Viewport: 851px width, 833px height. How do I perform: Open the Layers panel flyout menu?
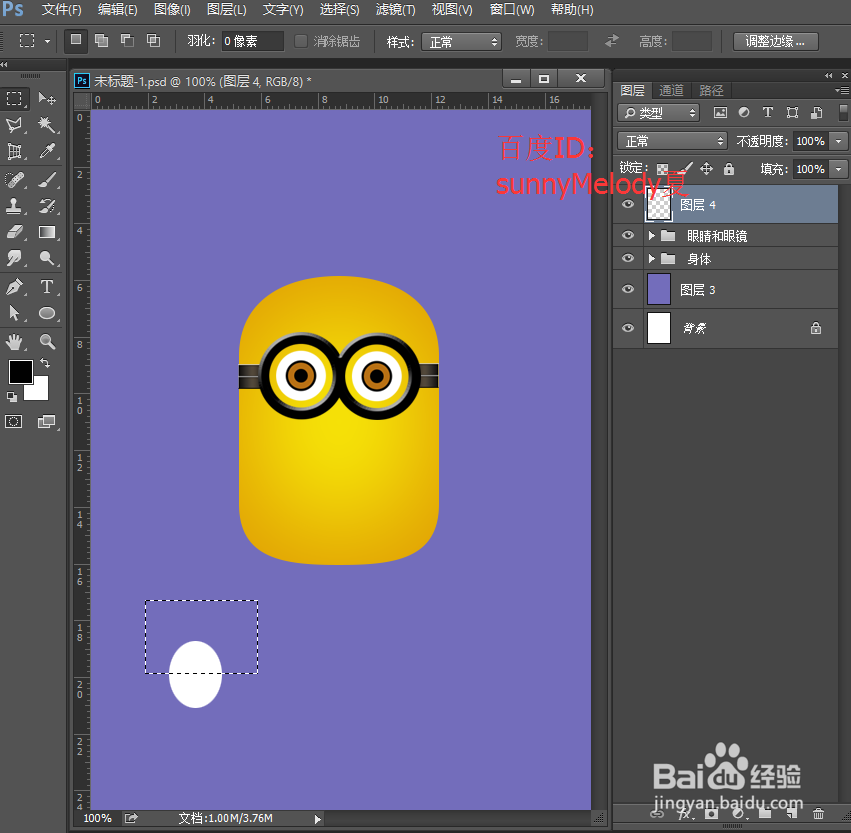[842, 90]
